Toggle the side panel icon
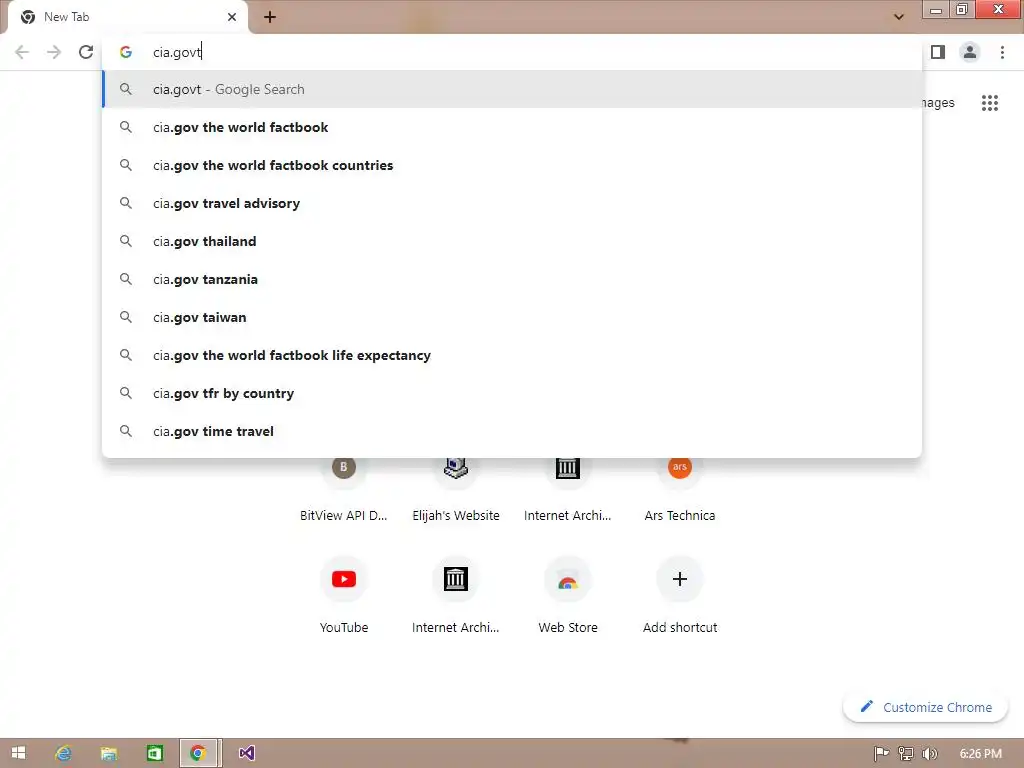Viewport: 1024px width, 768px height. (938, 52)
